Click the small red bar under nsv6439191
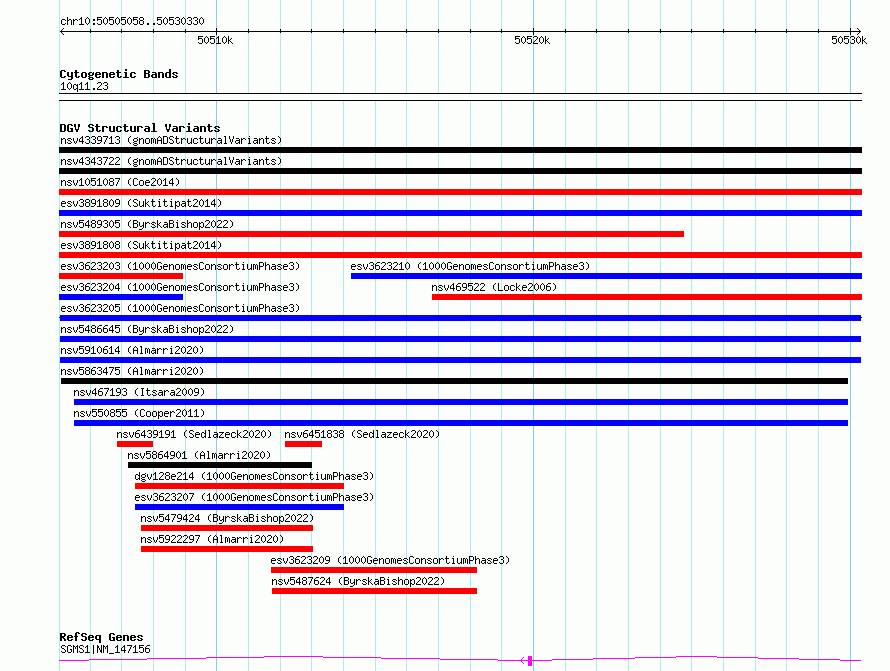 135,444
